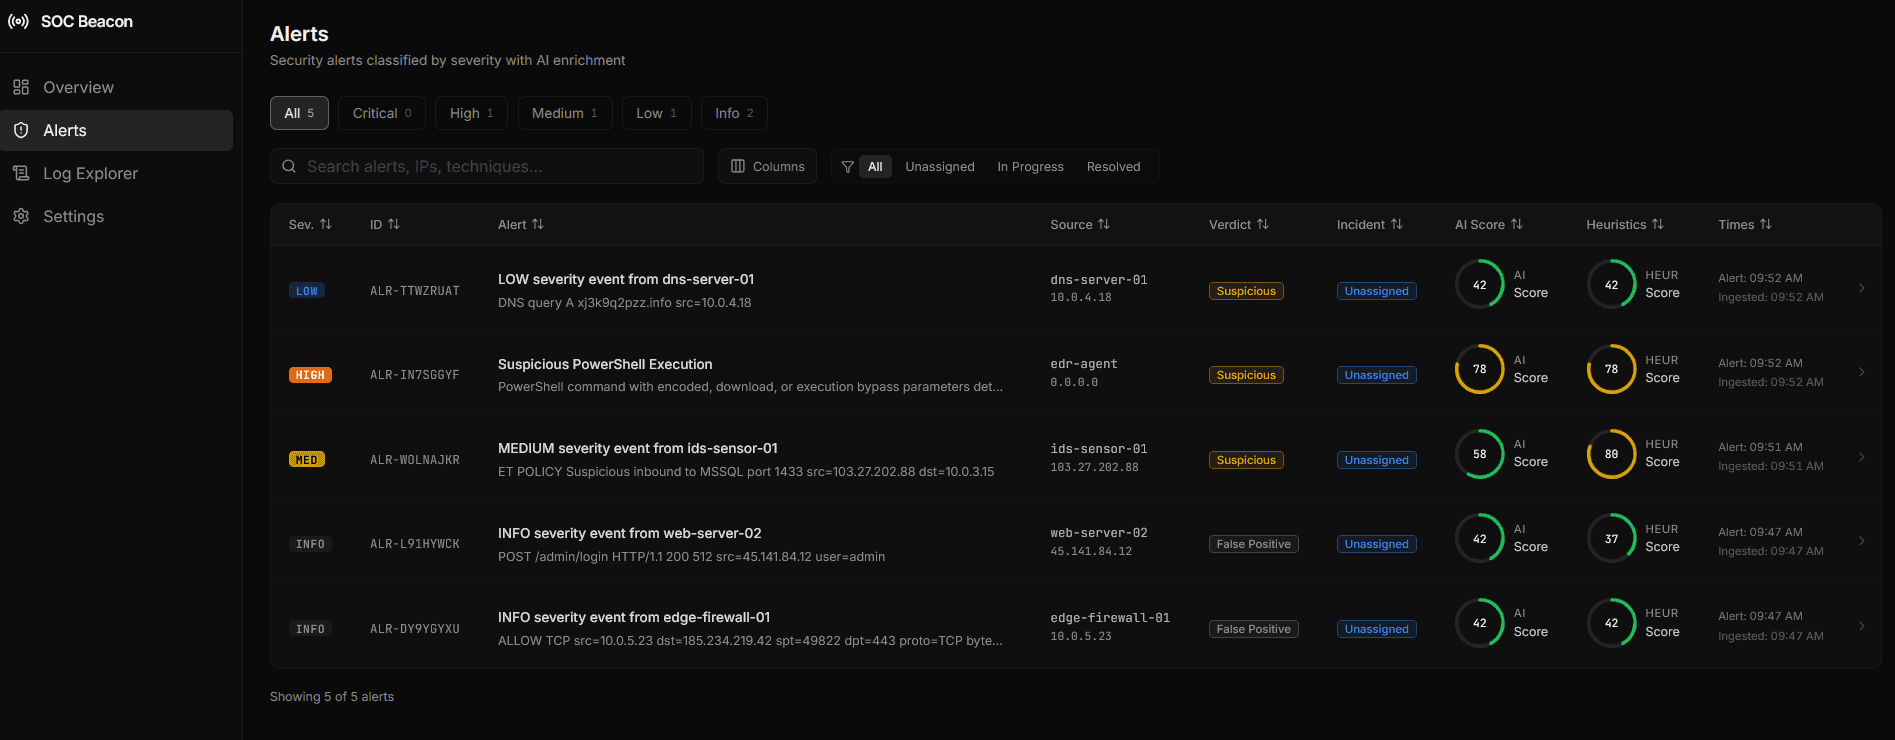Open the Suspicious PowerShell Execution alert
This screenshot has height=740, width=1895.
coord(605,364)
